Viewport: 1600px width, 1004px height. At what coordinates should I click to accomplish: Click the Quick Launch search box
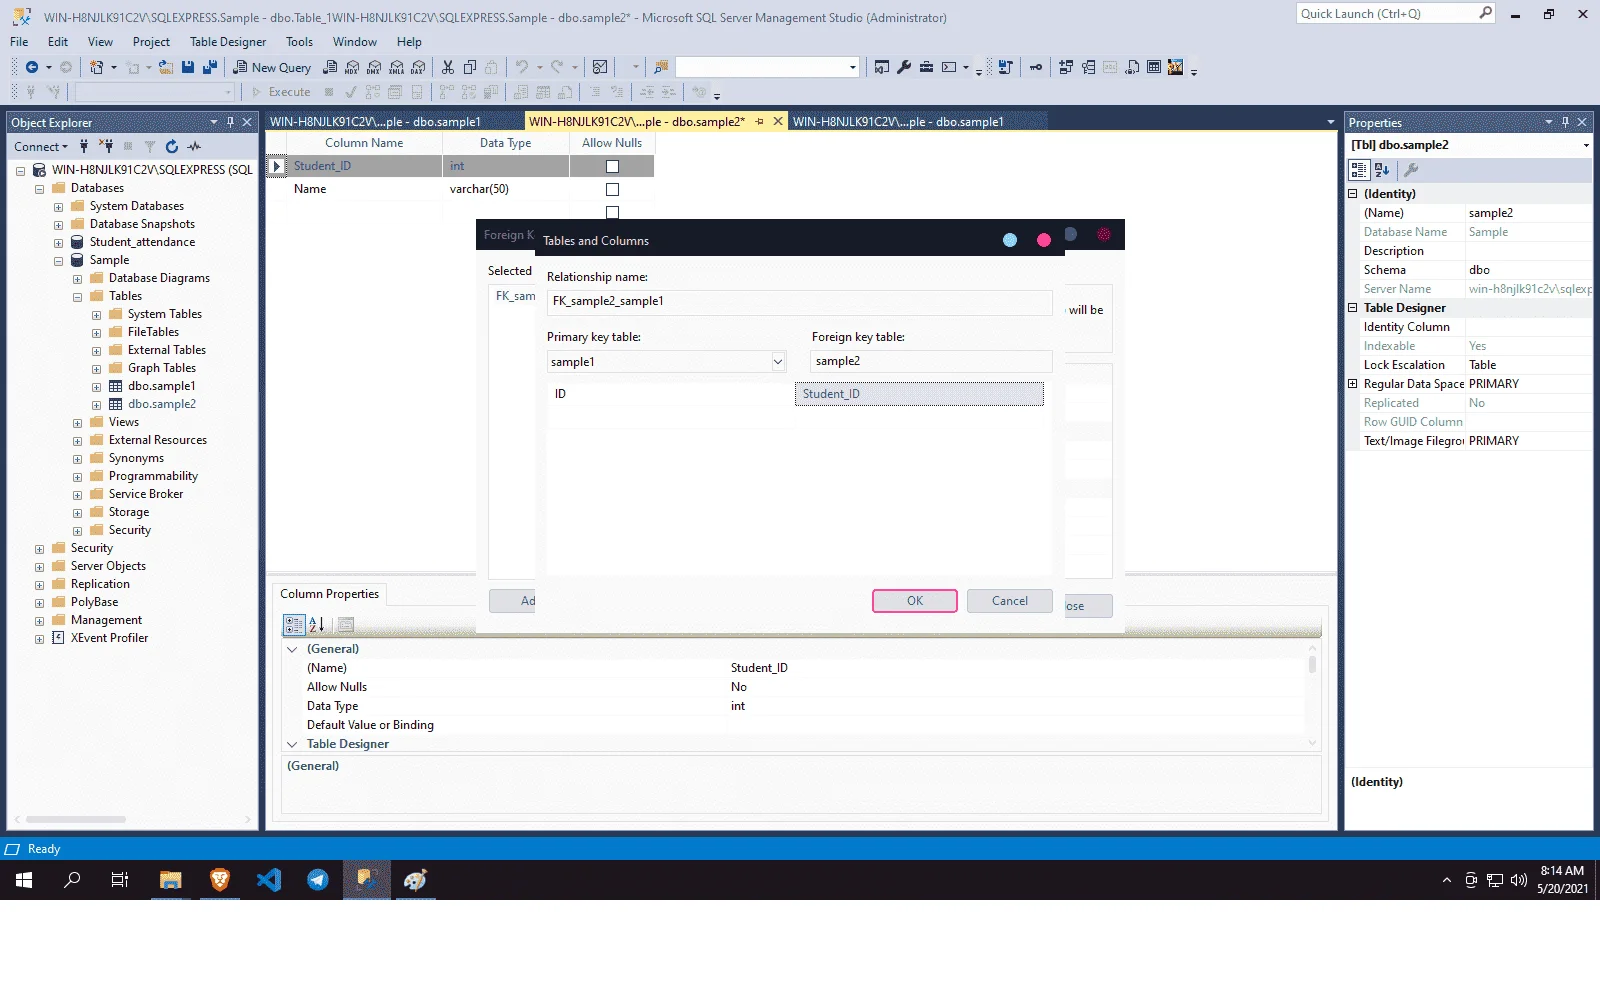point(1396,14)
